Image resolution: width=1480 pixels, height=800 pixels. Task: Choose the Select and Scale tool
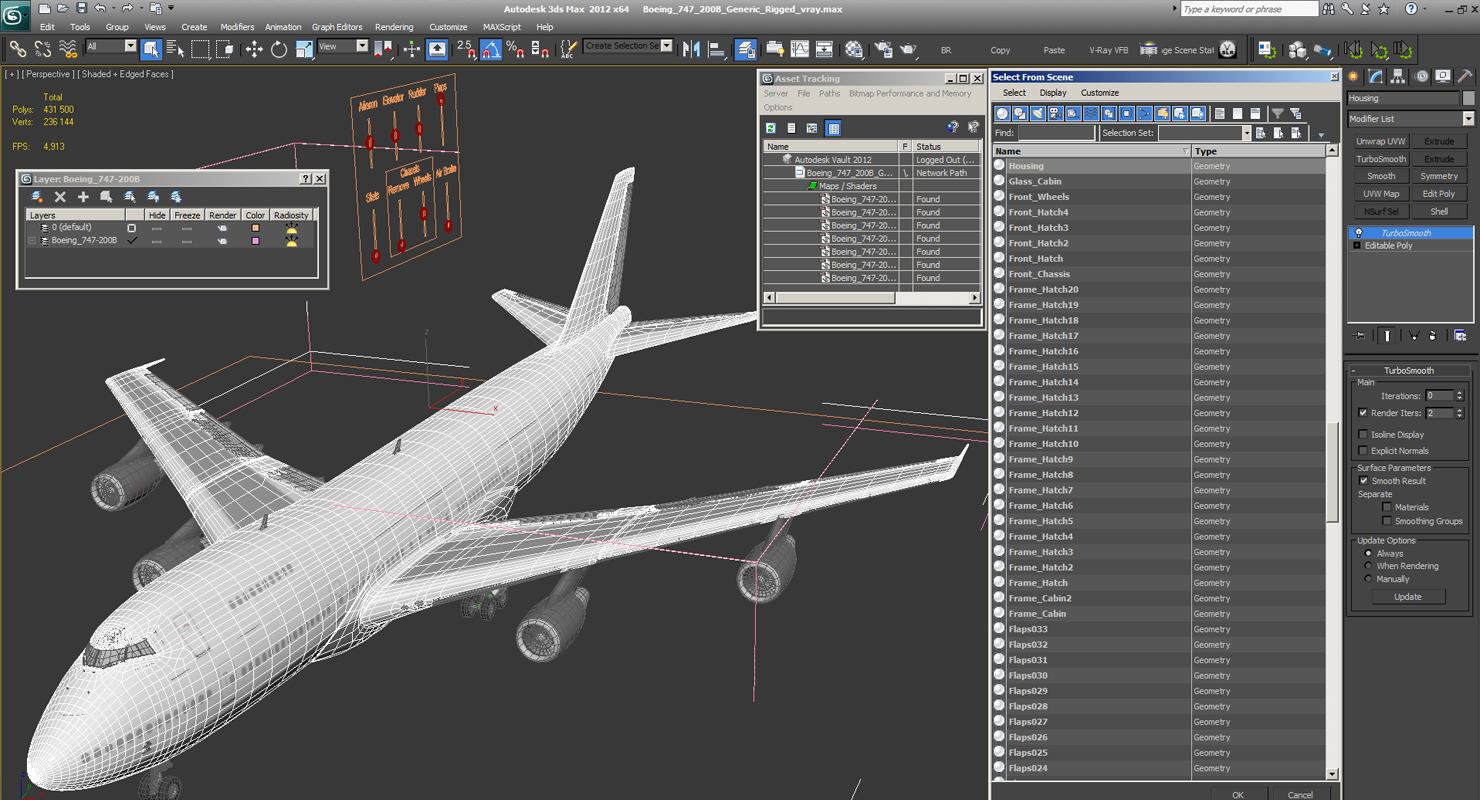coord(304,48)
